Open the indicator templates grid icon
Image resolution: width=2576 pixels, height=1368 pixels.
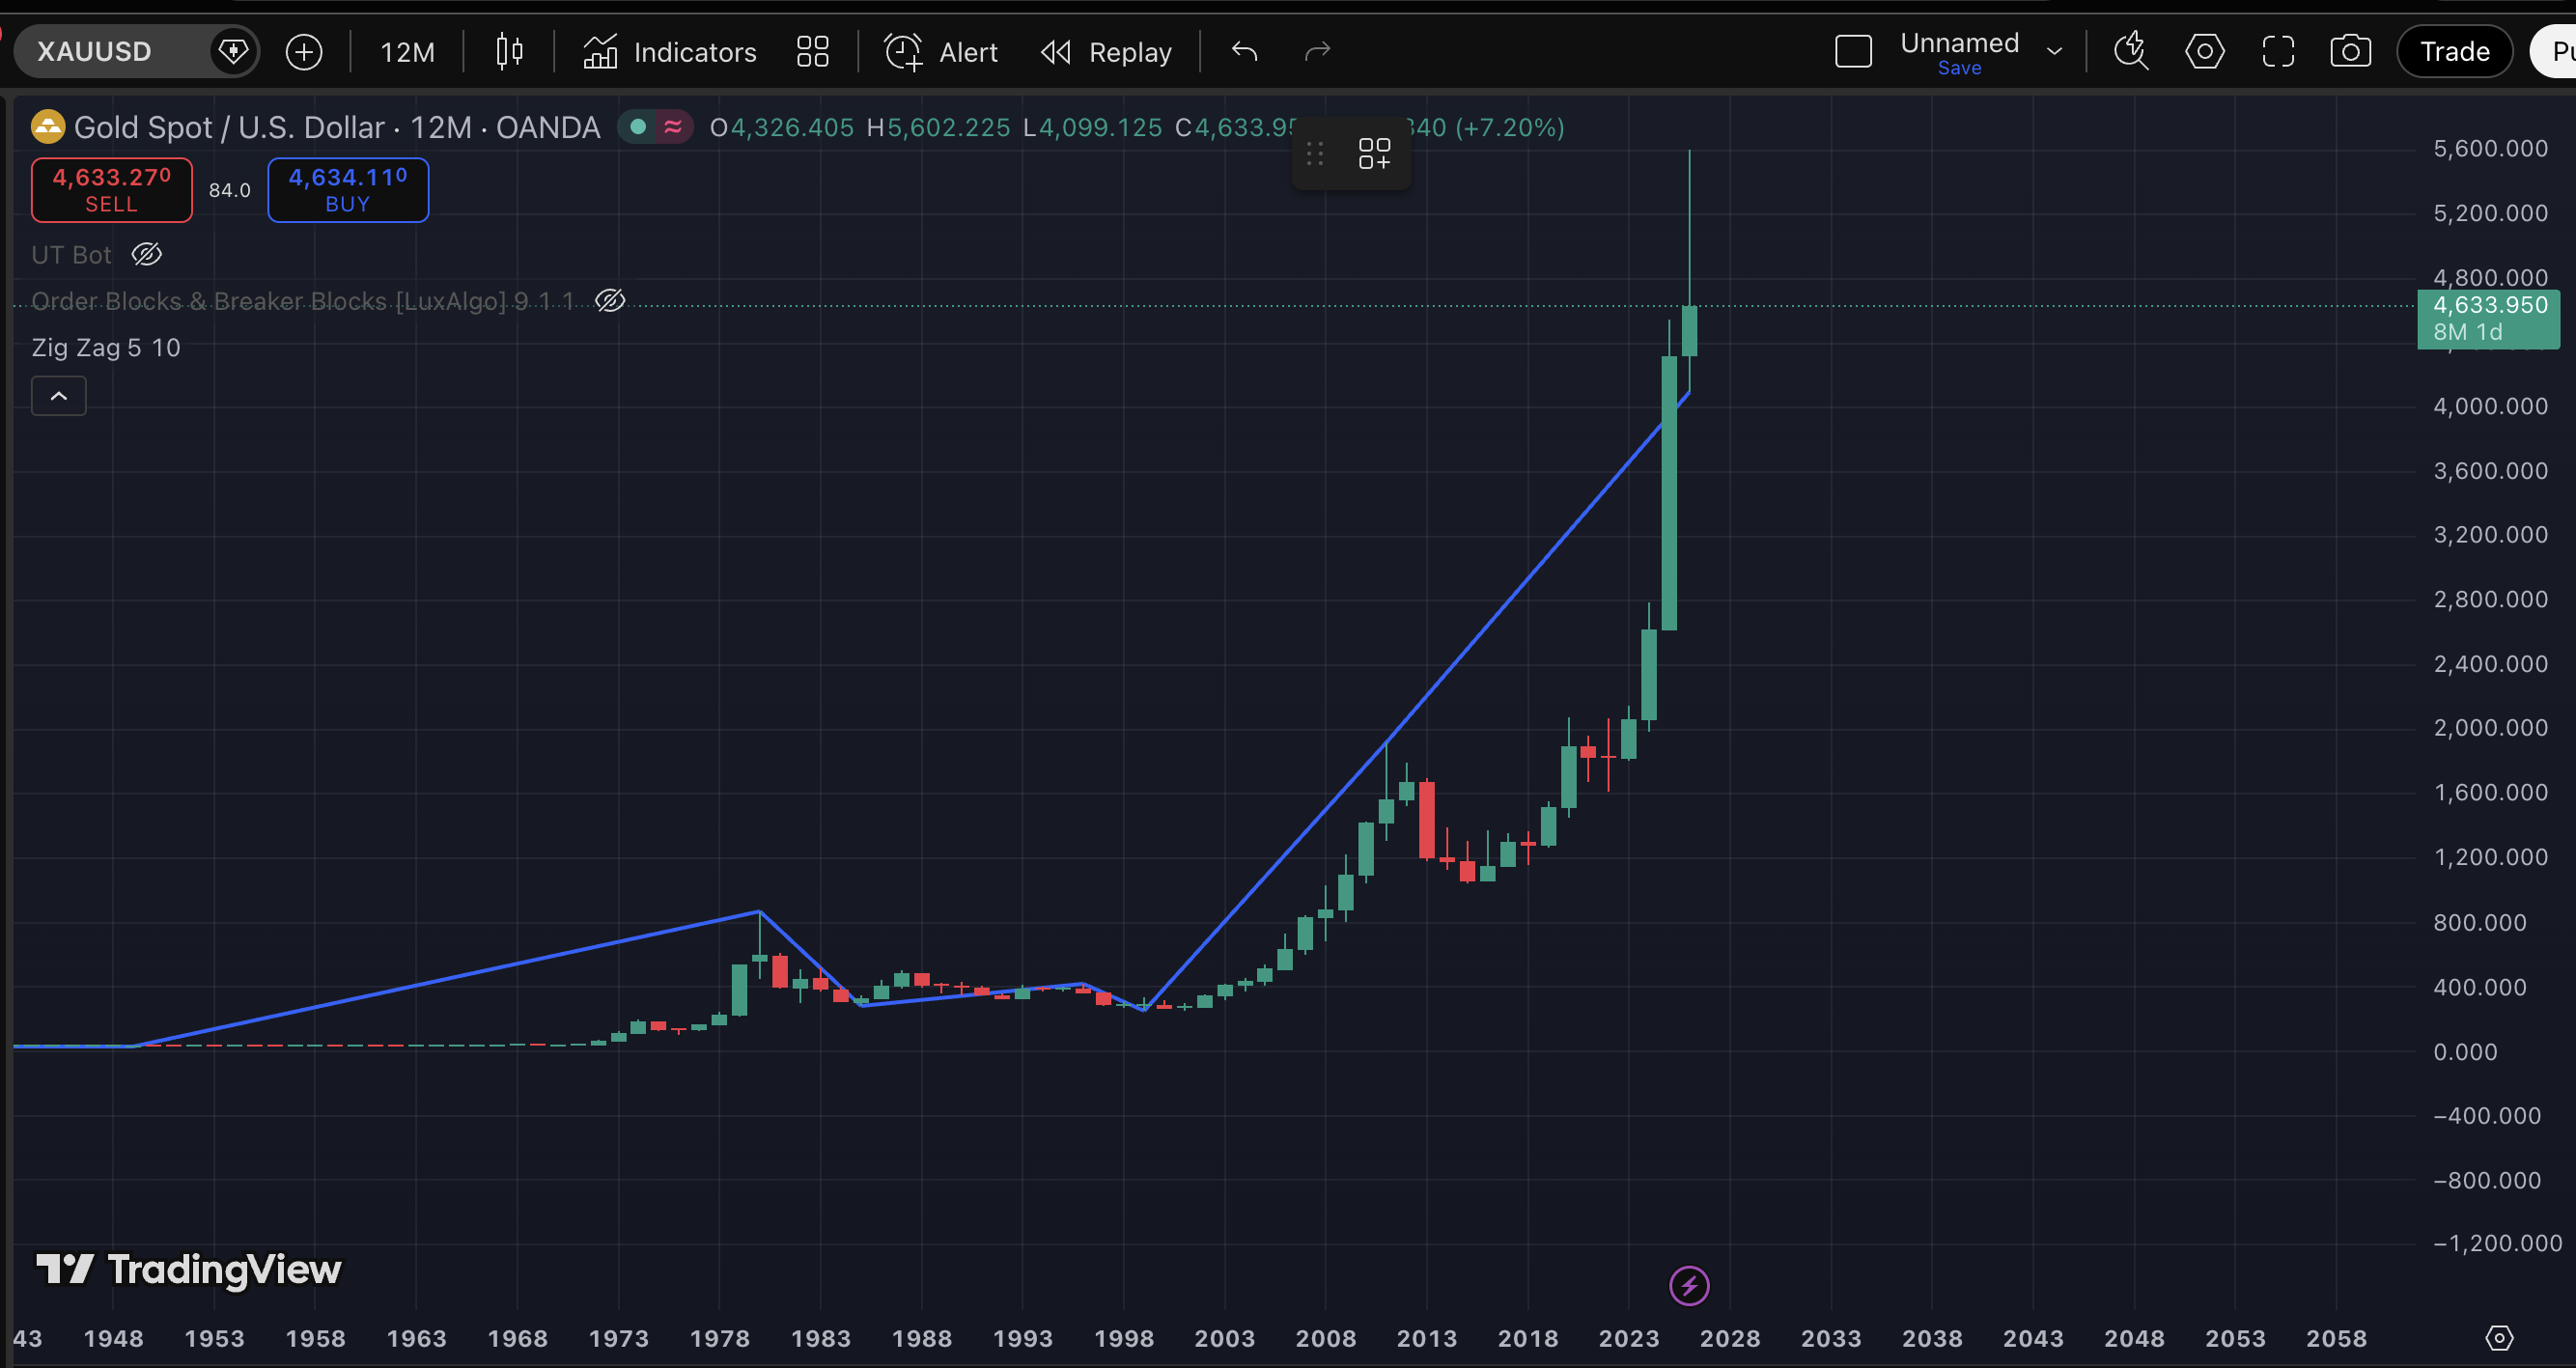point(813,52)
